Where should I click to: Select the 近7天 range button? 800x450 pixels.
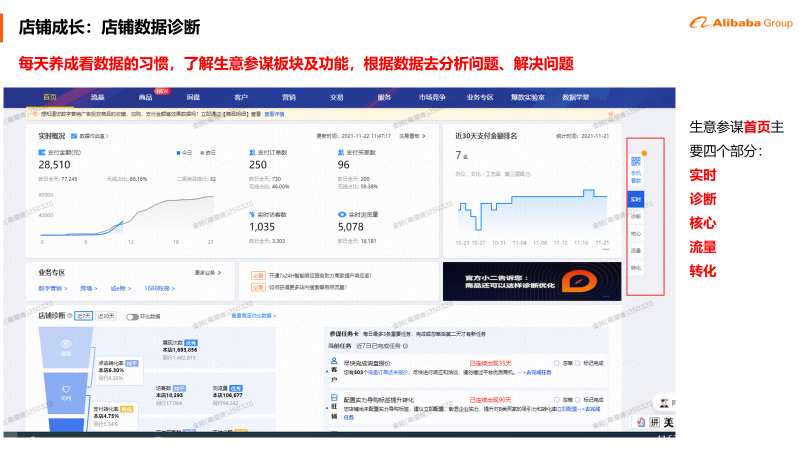(84, 316)
